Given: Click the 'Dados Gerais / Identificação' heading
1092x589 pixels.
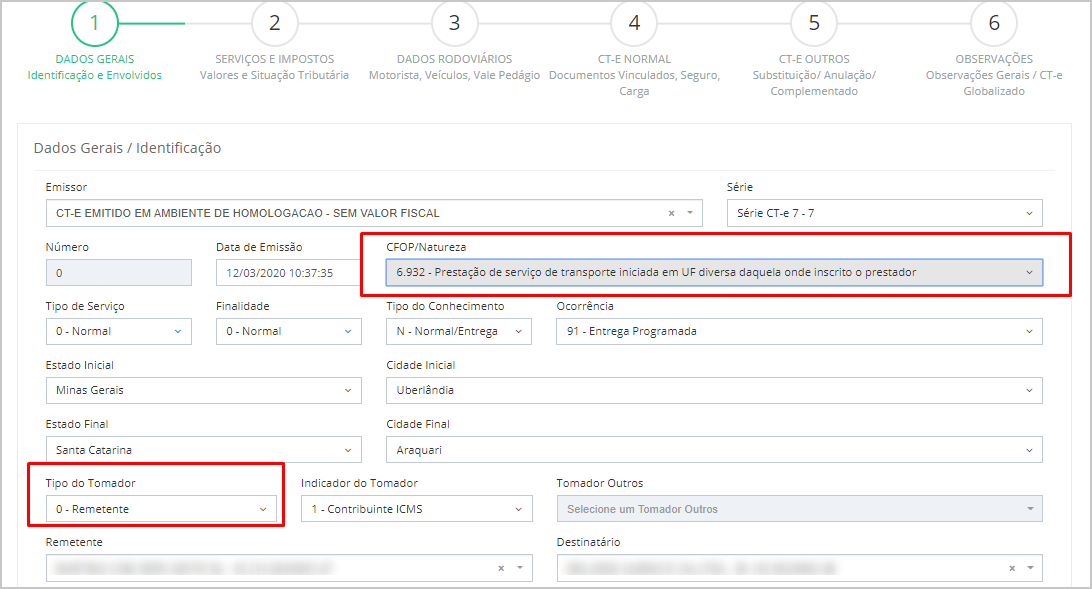Looking at the screenshot, I should coord(127,148).
